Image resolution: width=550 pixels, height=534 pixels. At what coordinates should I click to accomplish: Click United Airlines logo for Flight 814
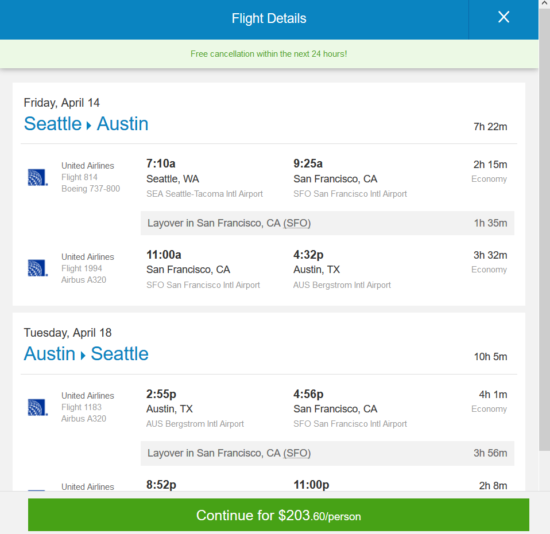pyautogui.click(x=38, y=177)
